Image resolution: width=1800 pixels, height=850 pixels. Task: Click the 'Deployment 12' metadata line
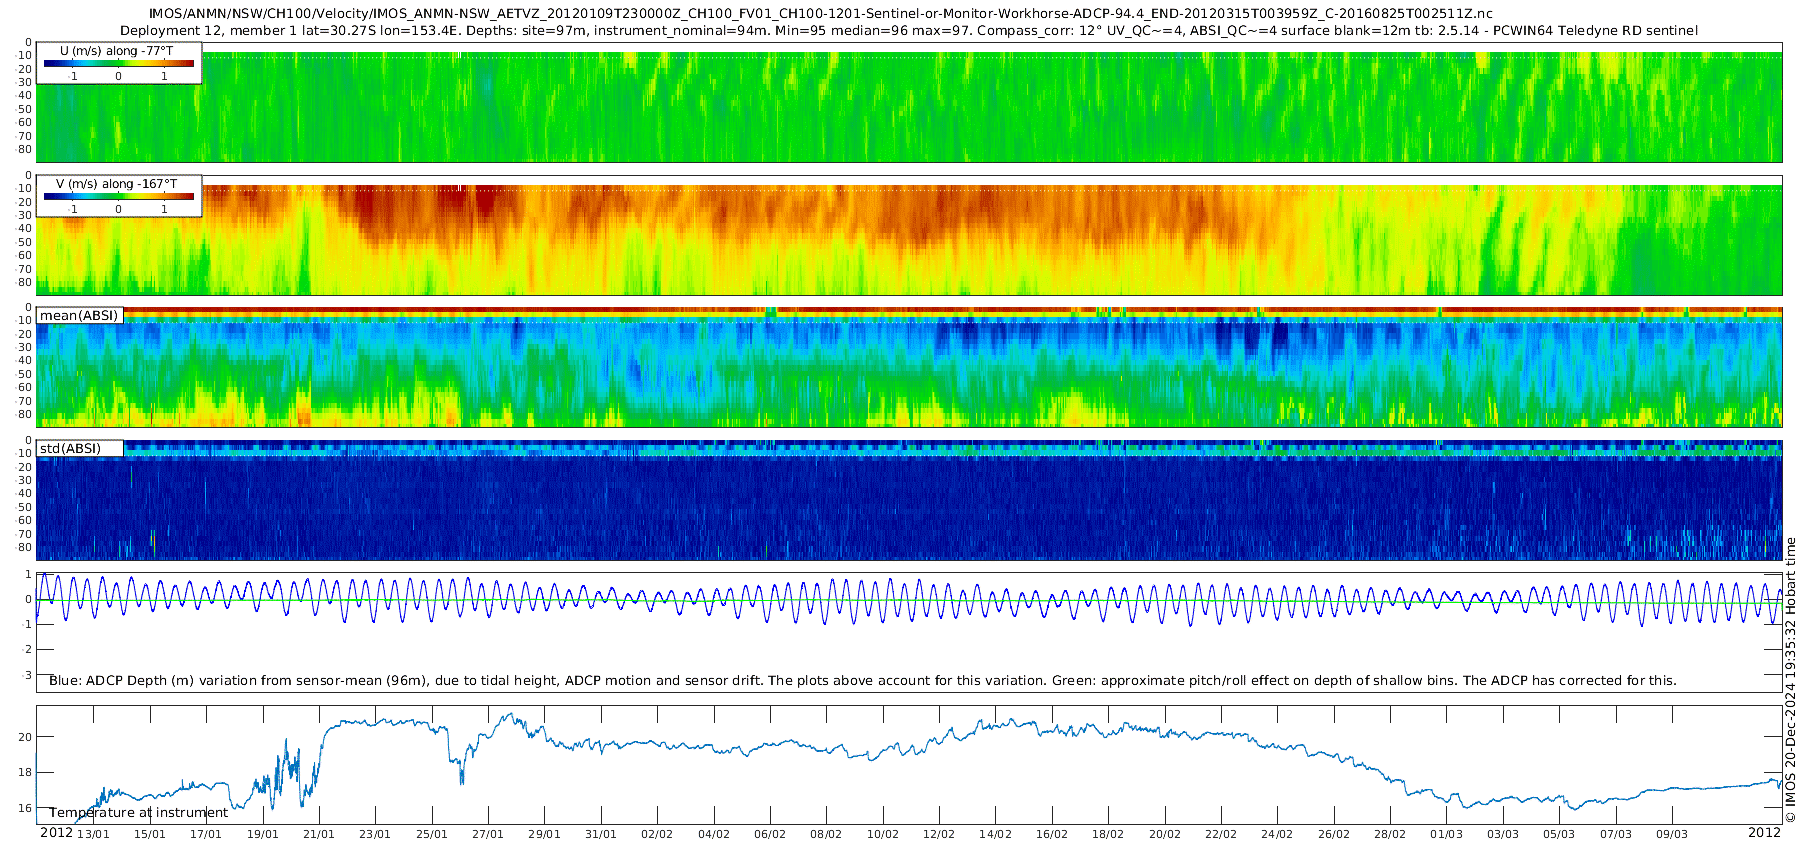(x=908, y=30)
